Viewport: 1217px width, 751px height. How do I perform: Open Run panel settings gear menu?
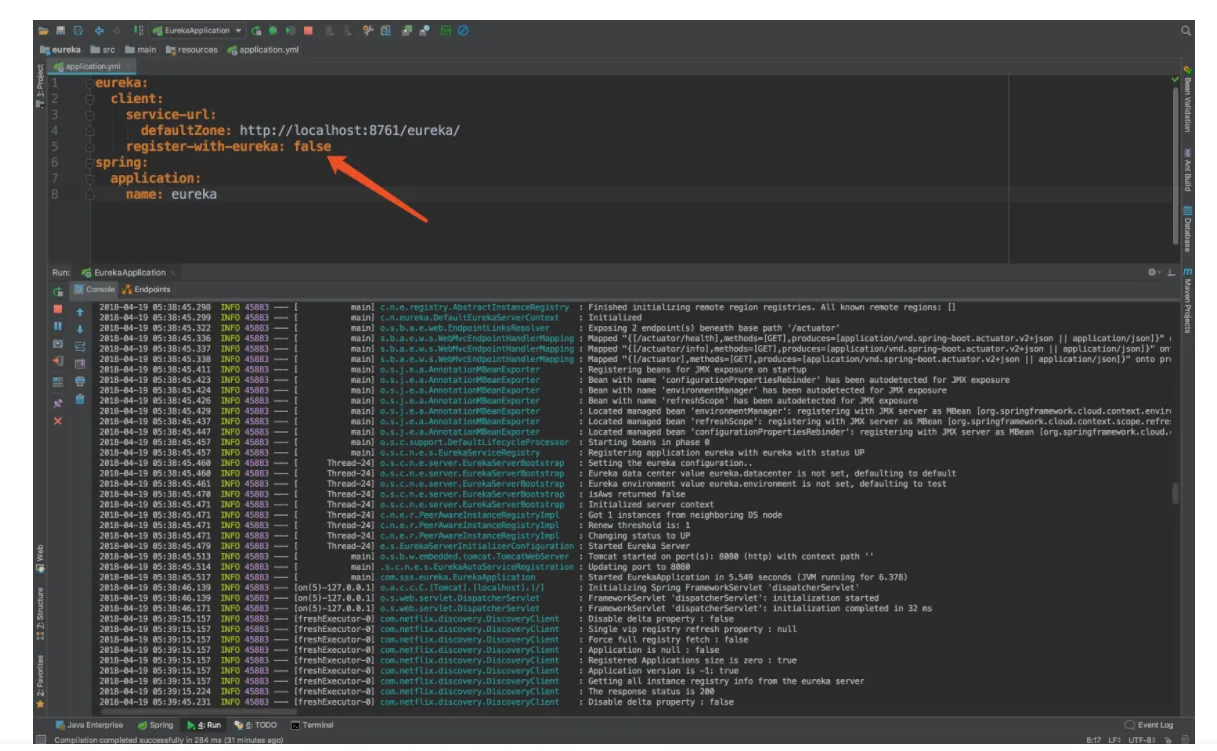click(1154, 272)
